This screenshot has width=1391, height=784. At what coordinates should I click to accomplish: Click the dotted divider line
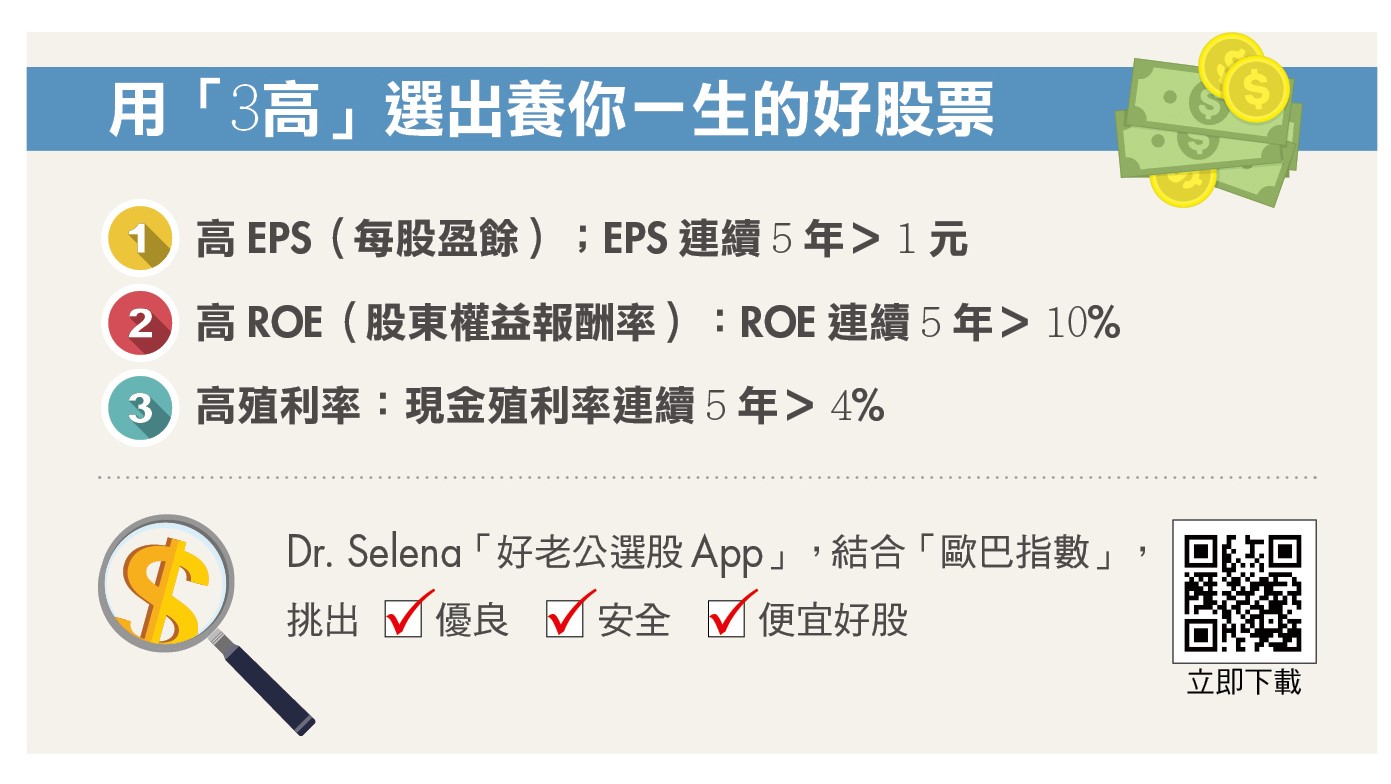click(x=707, y=478)
